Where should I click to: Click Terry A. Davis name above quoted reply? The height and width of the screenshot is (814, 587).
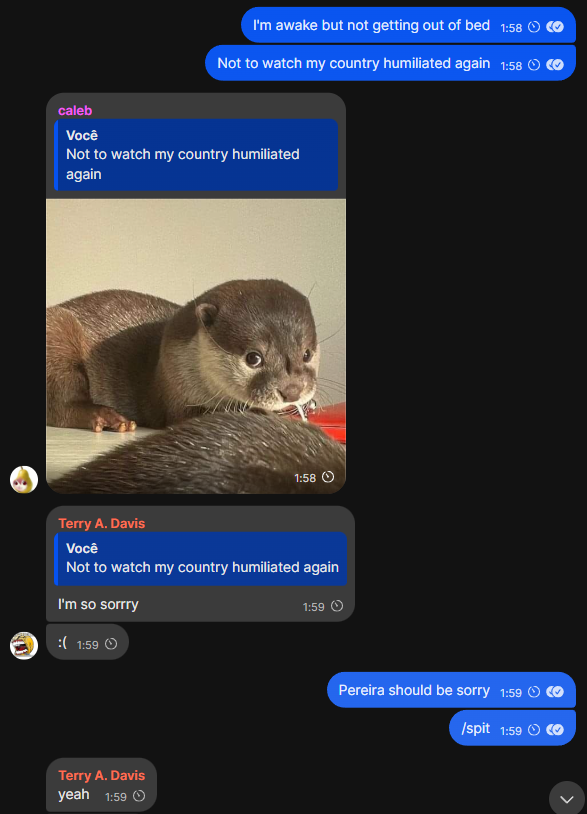[x=102, y=523]
